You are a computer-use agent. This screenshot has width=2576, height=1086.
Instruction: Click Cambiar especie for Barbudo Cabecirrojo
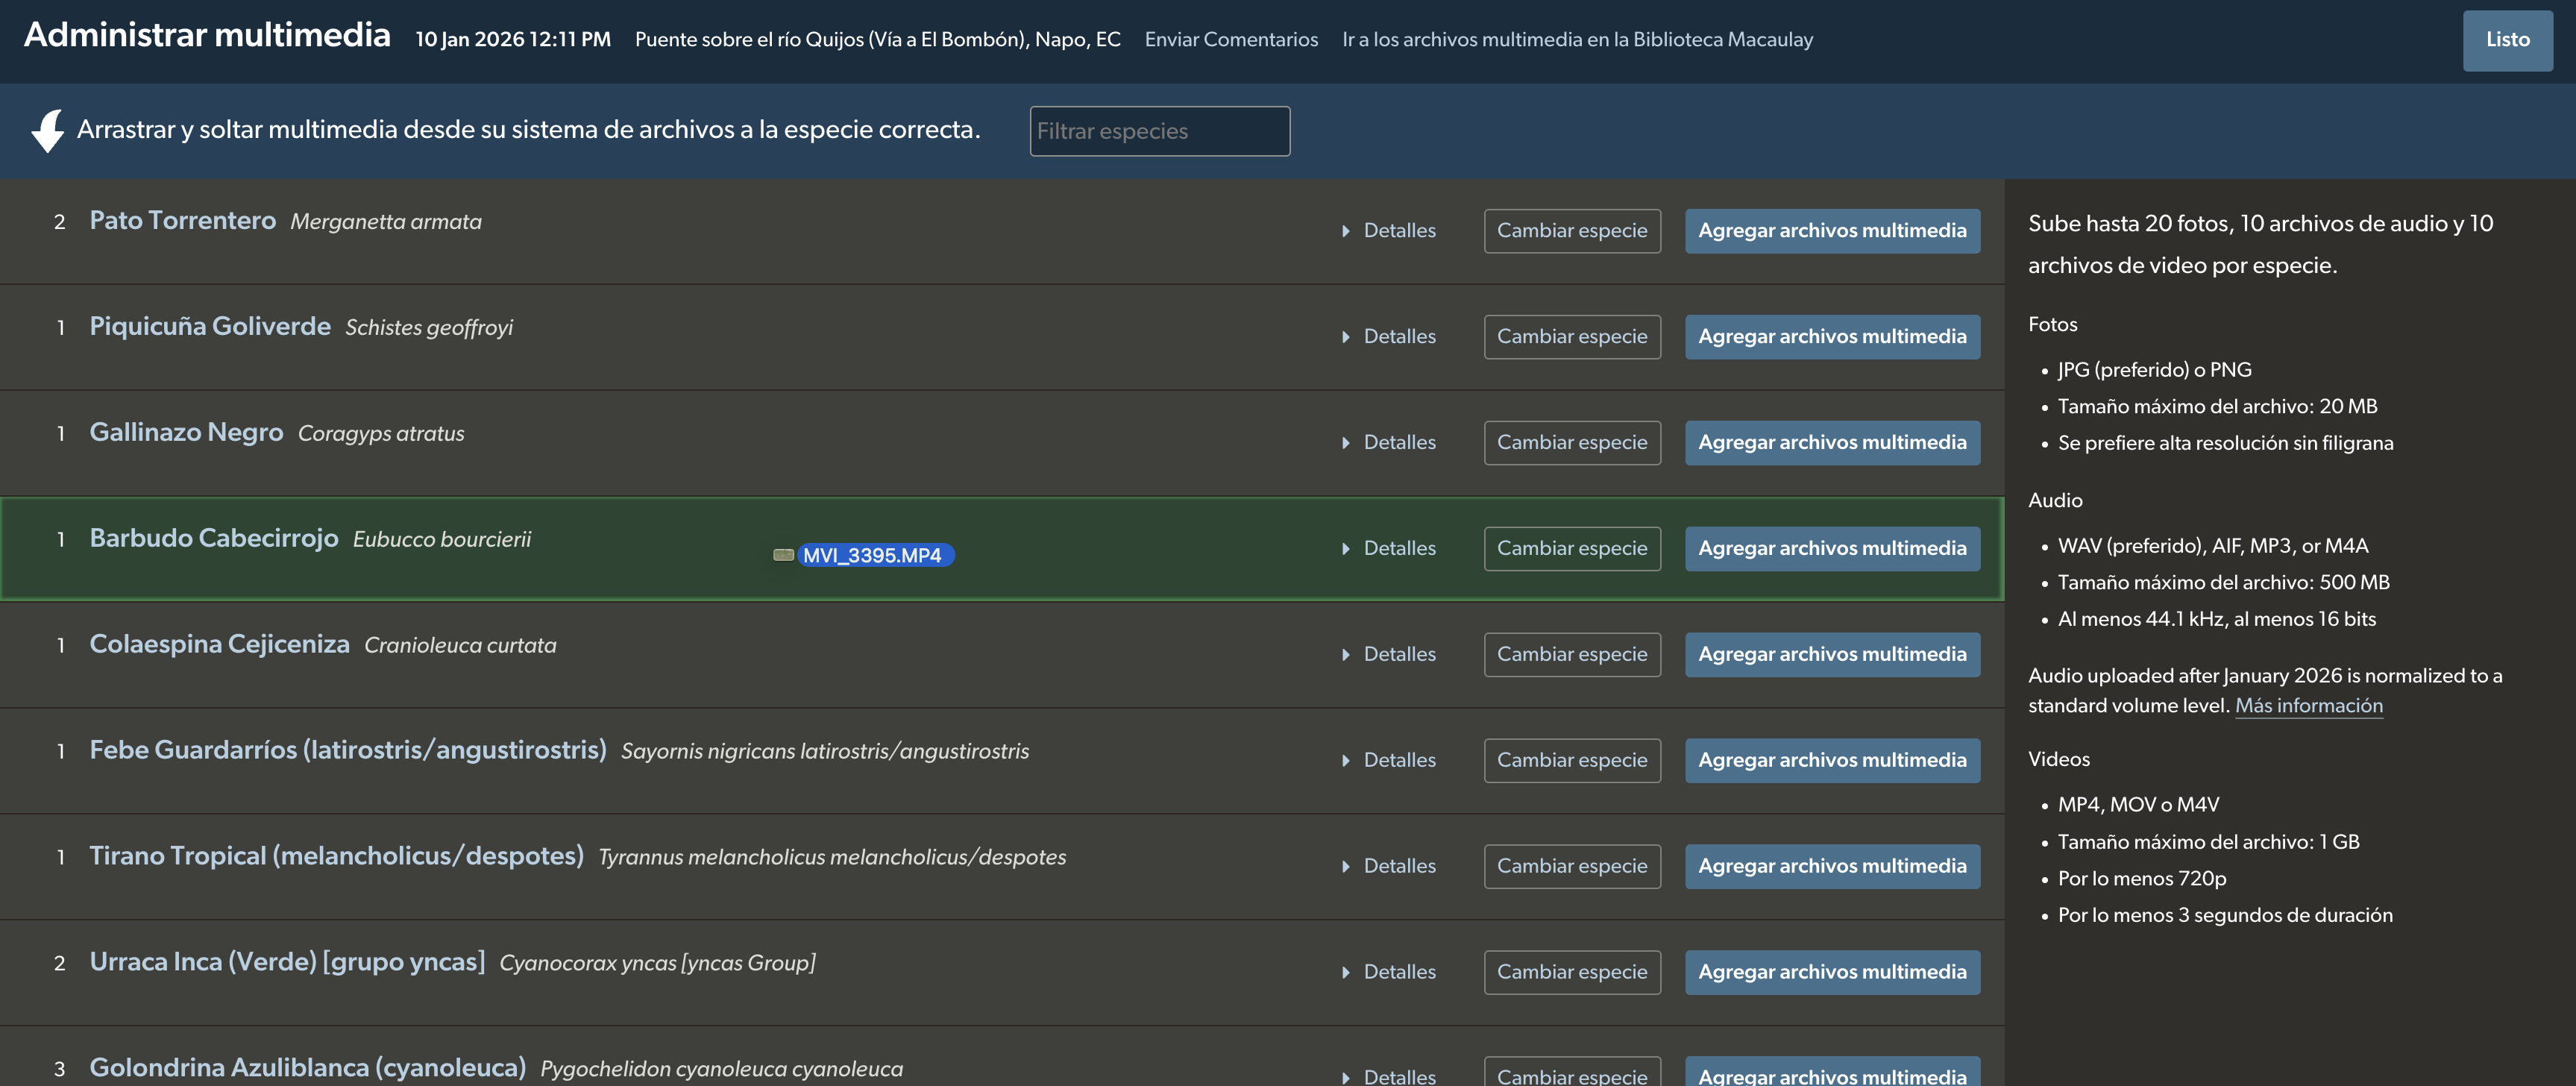coord(1571,549)
